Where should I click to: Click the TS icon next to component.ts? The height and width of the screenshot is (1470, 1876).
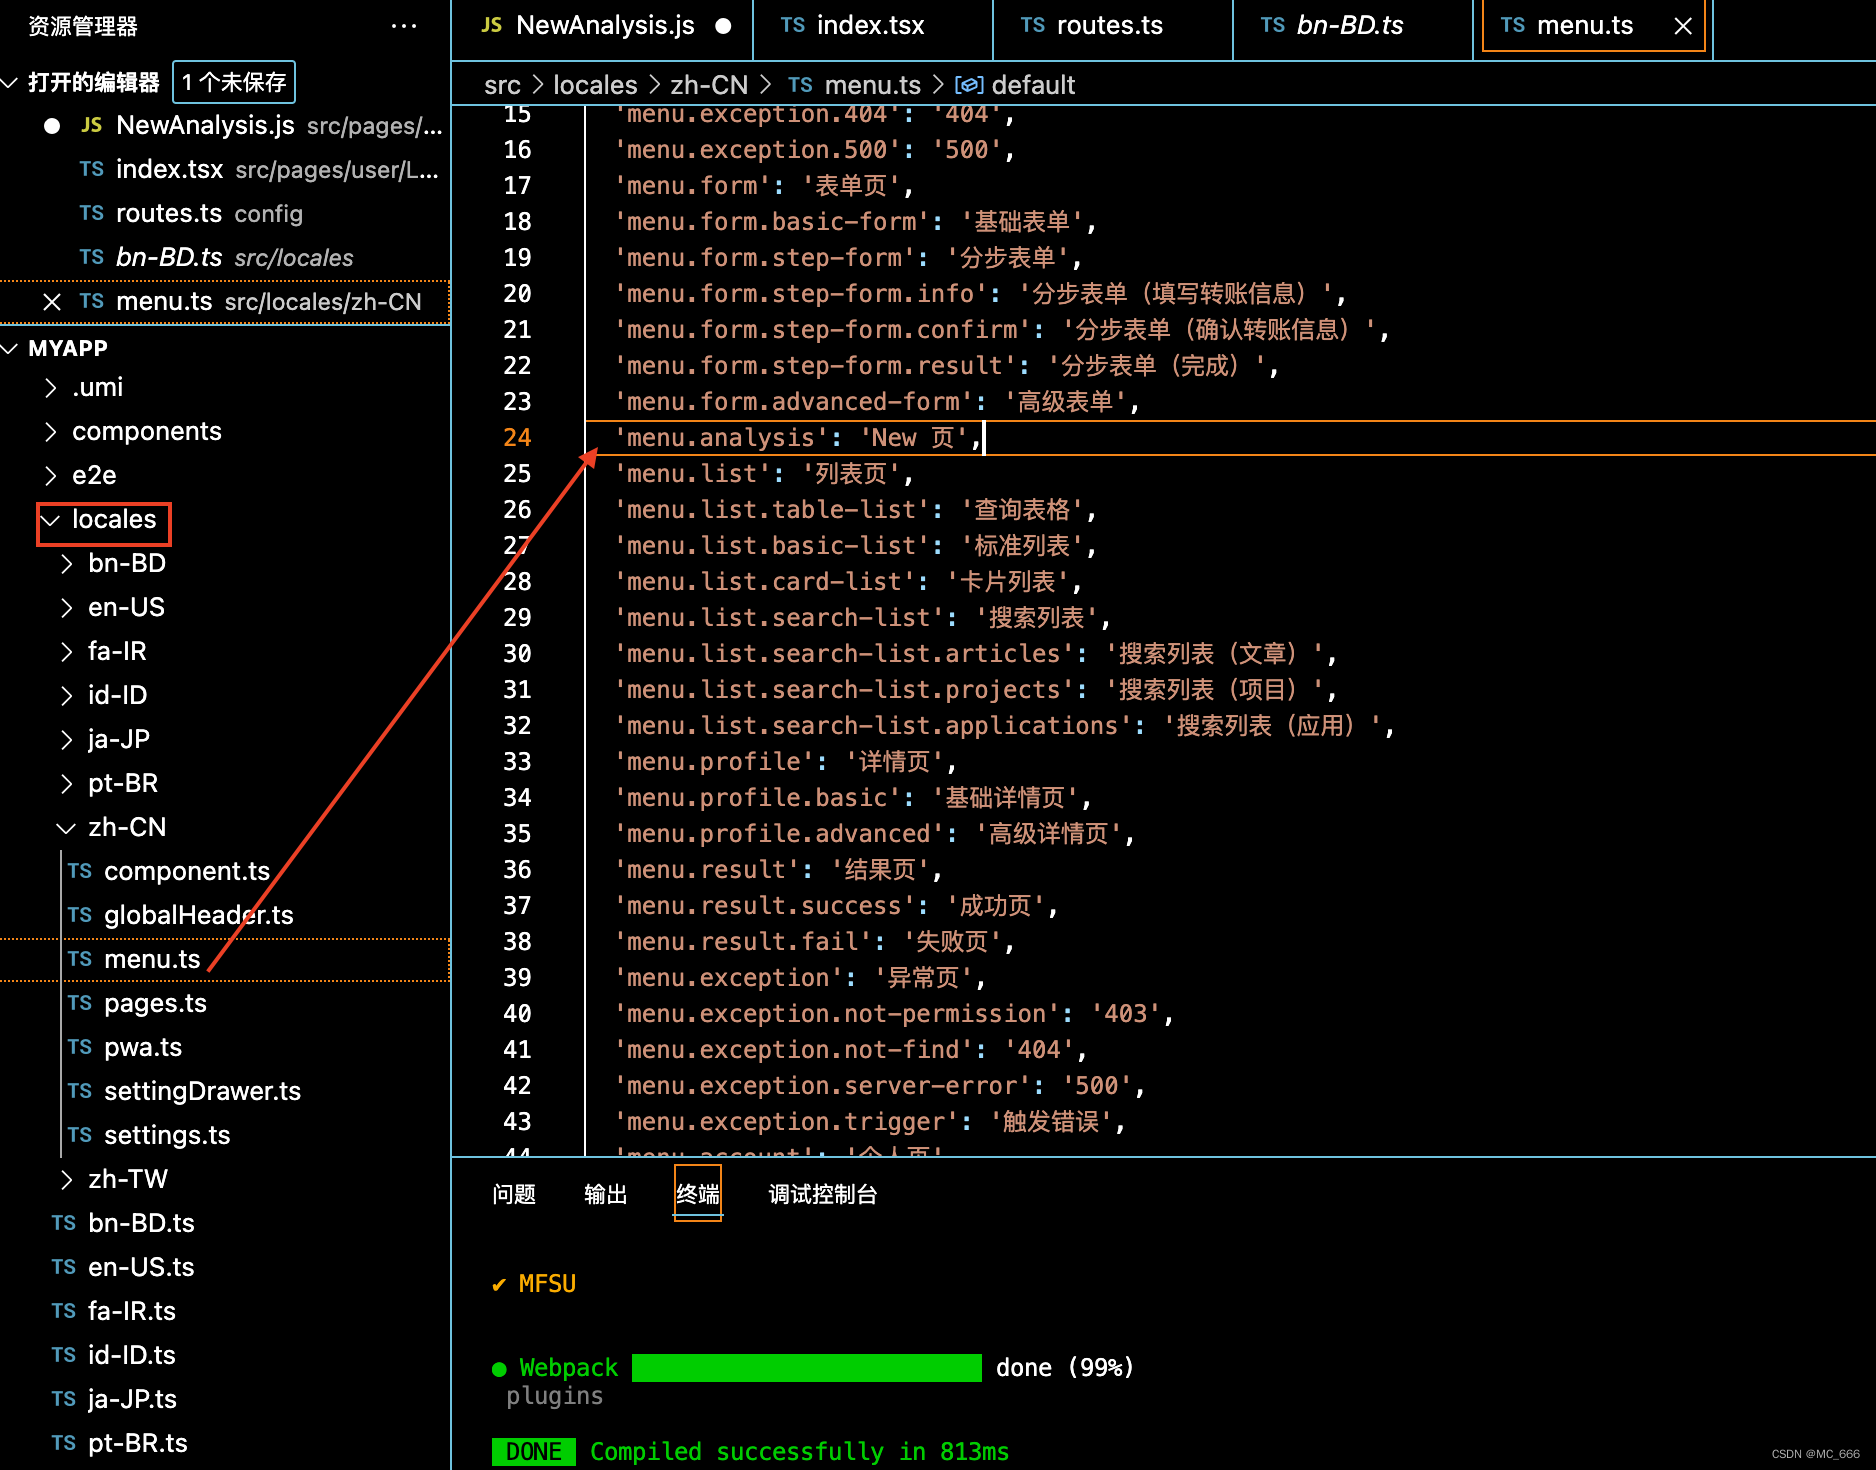pos(80,871)
